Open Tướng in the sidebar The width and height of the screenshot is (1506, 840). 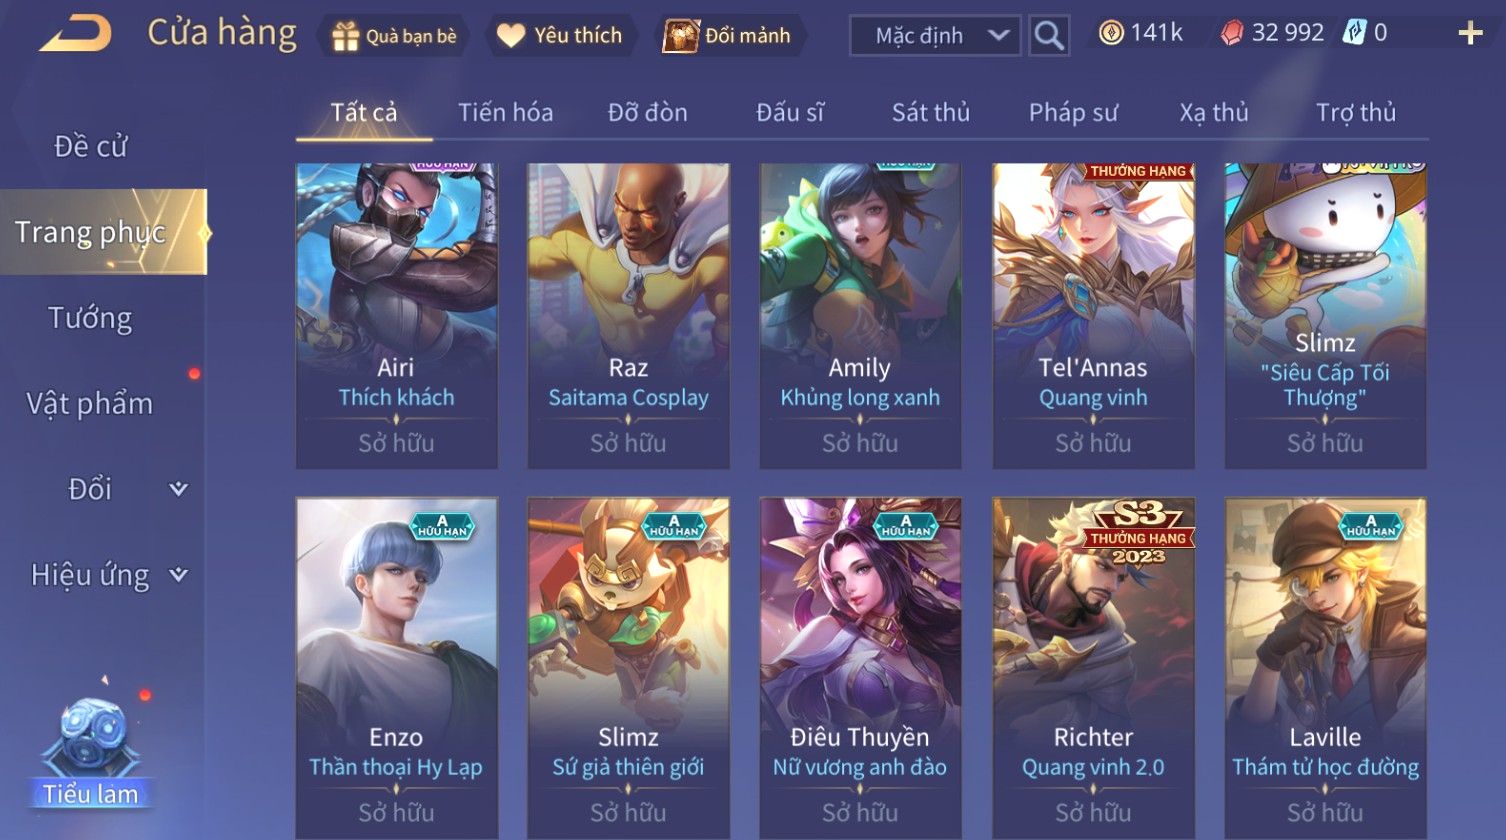pos(90,318)
